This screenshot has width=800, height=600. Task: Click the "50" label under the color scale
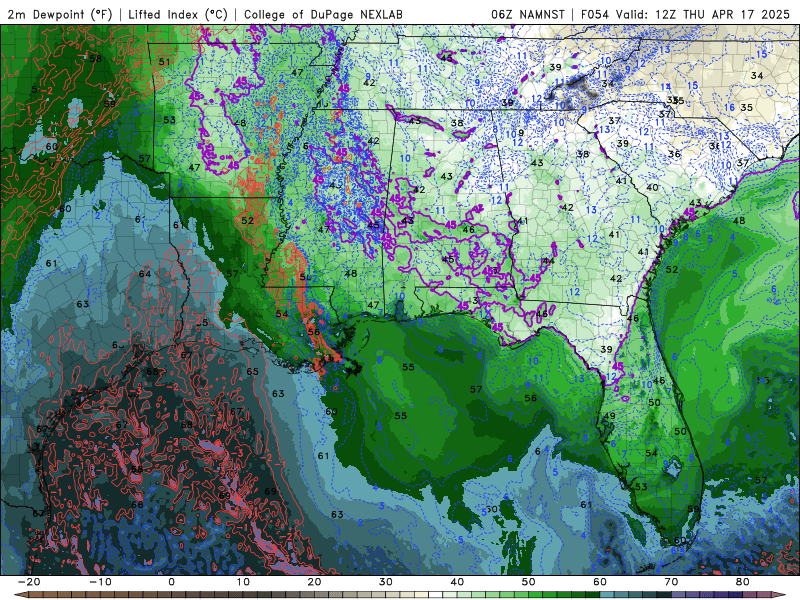[529, 582]
